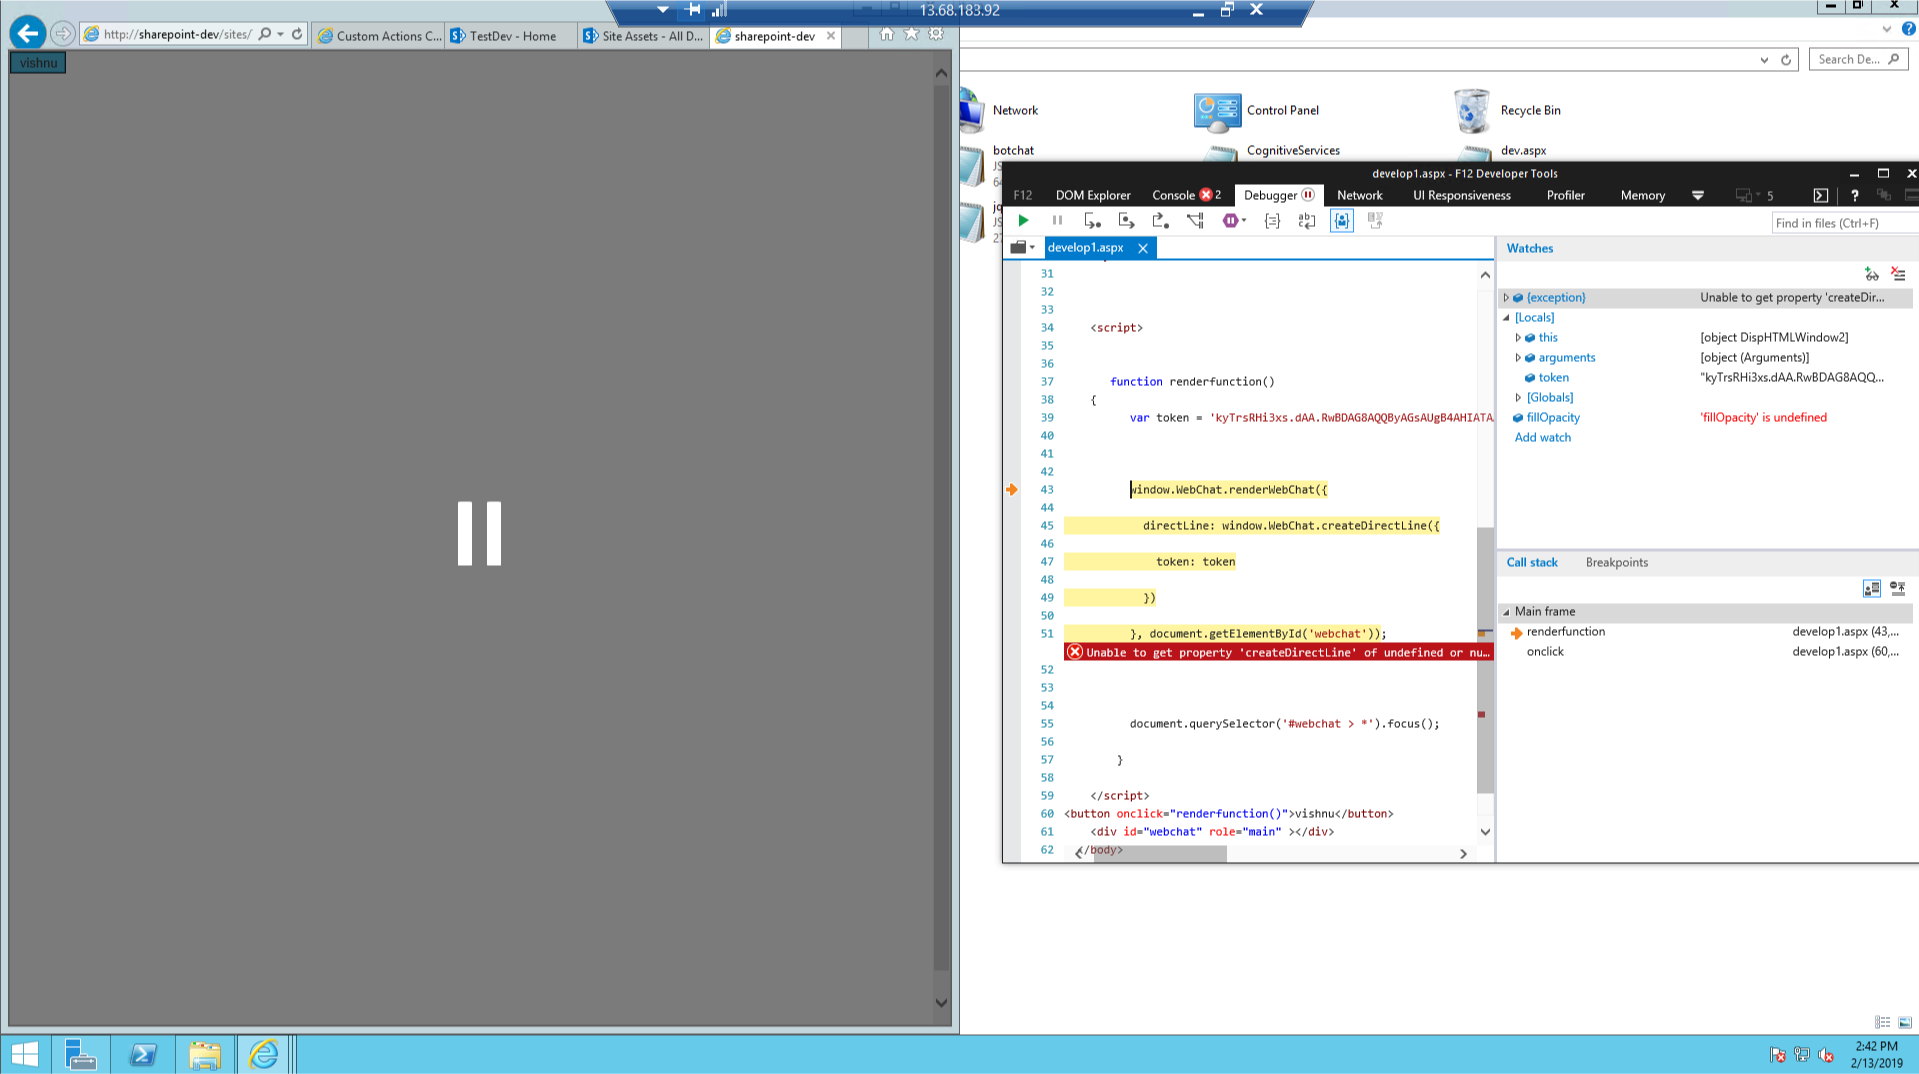
Task: Click the Continue execution icon in Debugger
Action: coord(1023,220)
